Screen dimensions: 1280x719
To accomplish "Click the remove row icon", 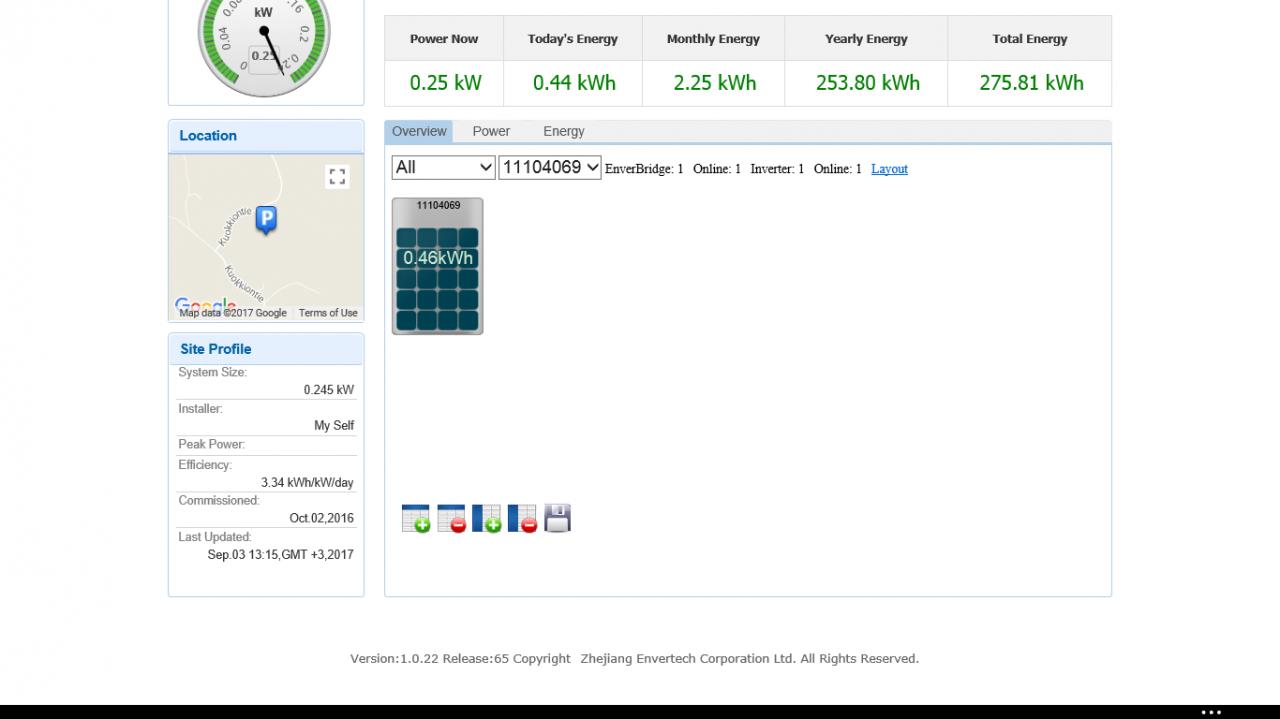I will pyautogui.click(x=451, y=519).
